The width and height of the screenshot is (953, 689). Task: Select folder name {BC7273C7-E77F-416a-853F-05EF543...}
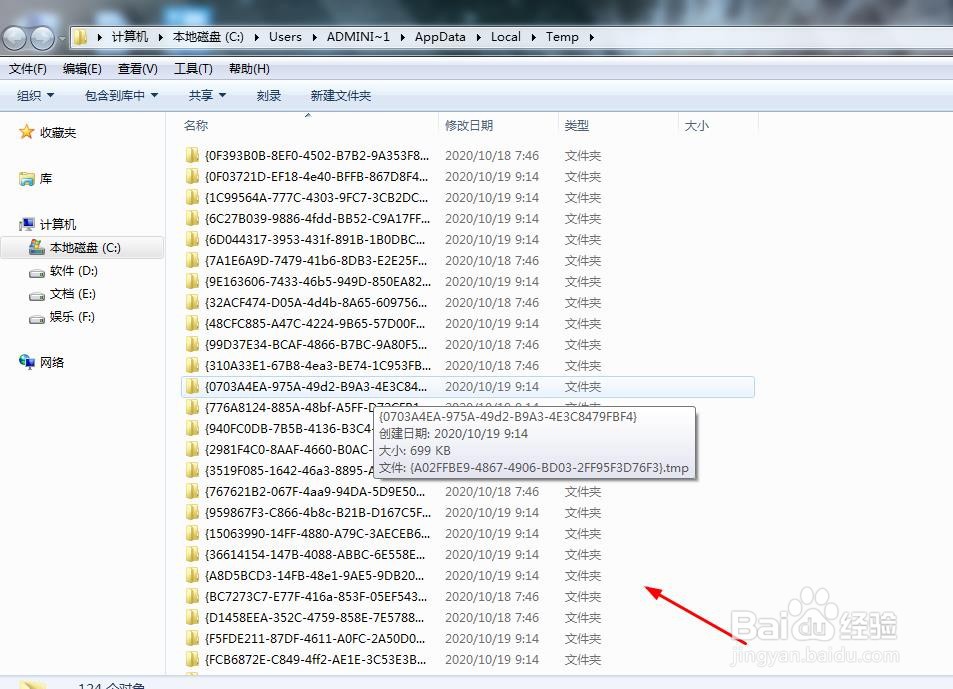click(316, 597)
